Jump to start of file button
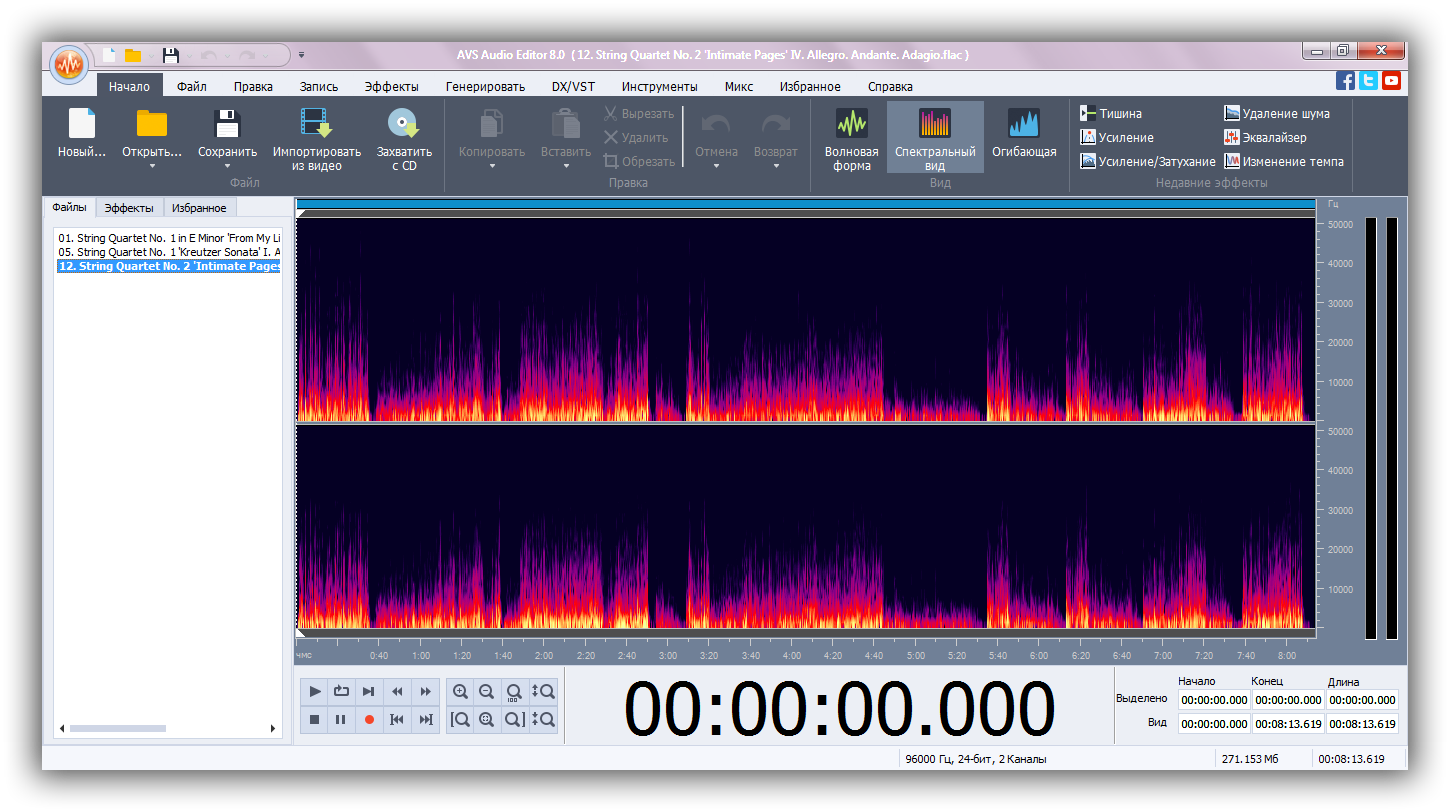This screenshot has height=812, width=1450. click(x=397, y=719)
